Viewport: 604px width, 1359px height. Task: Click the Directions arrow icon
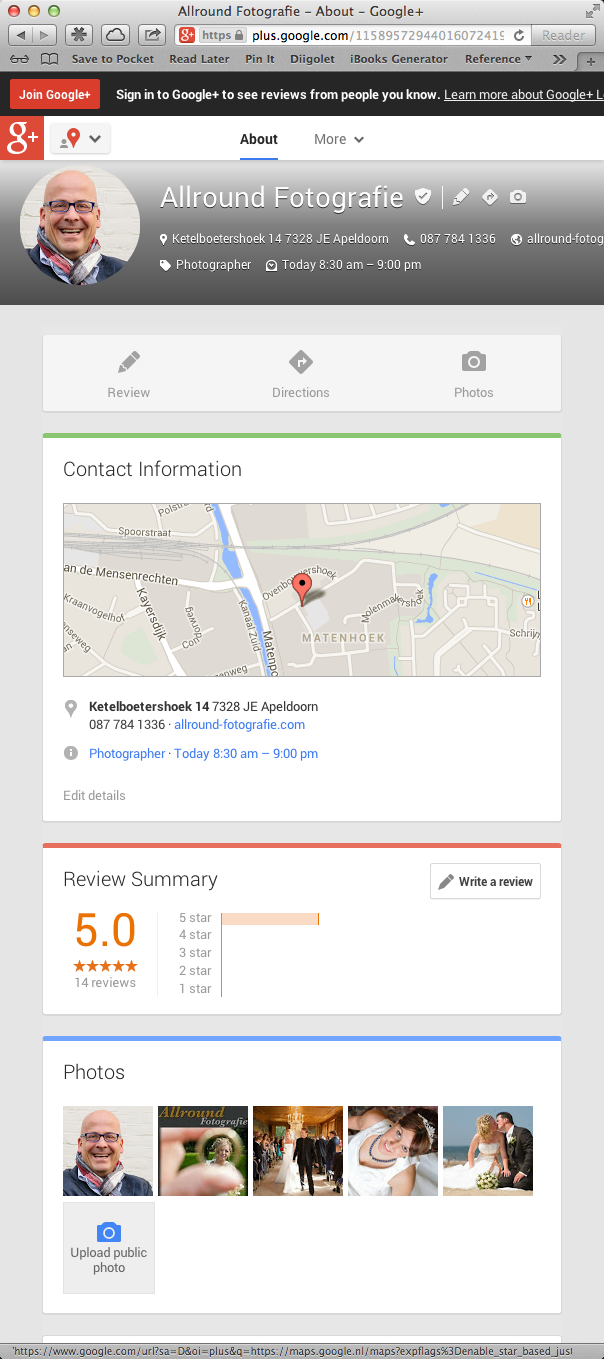click(x=300, y=361)
